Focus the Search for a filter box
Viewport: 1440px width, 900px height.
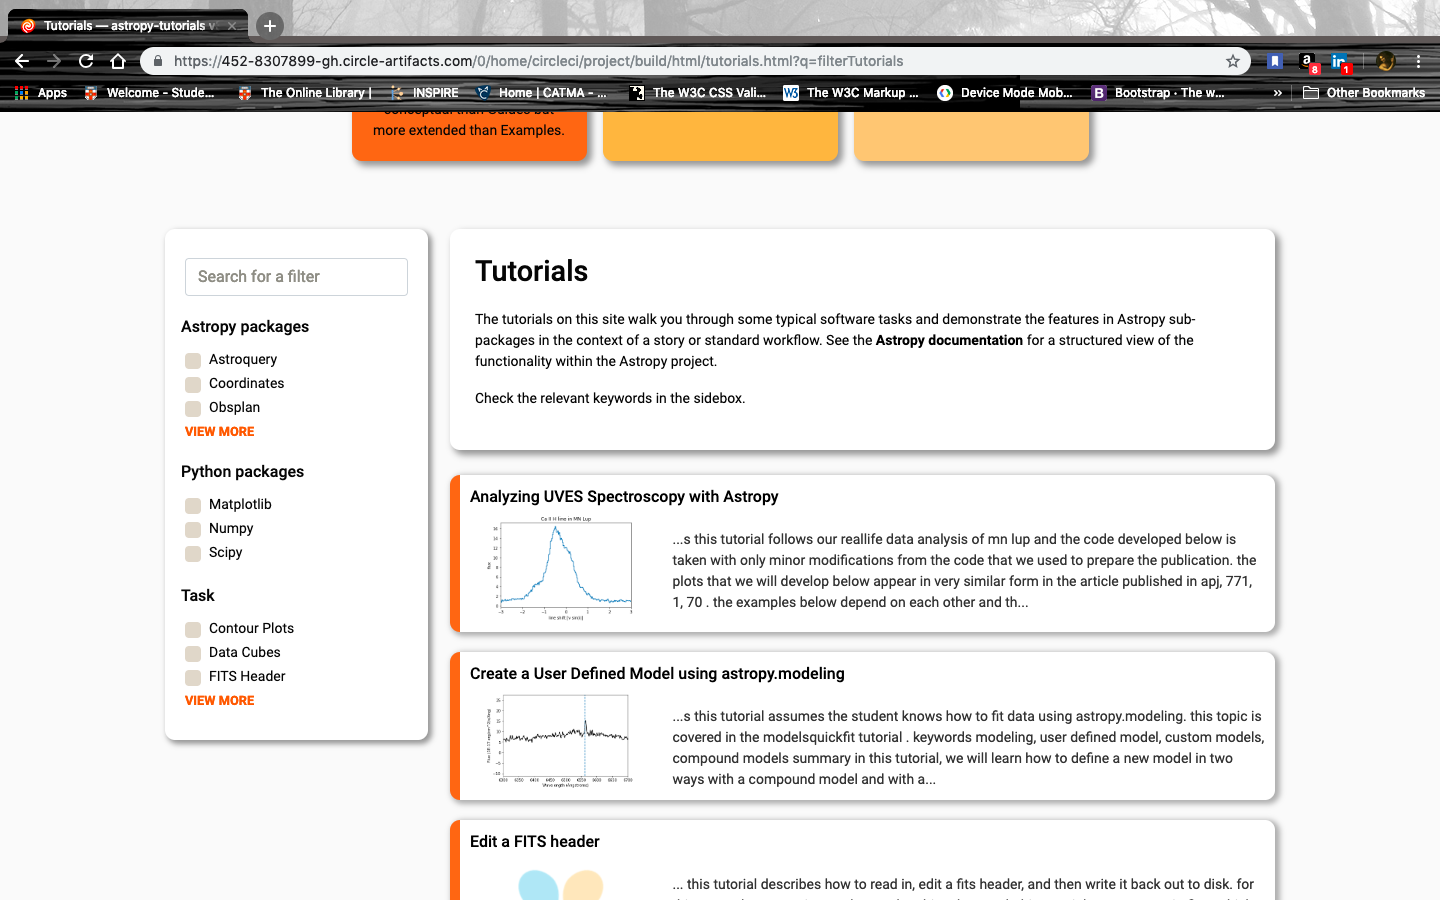coord(296,277)
